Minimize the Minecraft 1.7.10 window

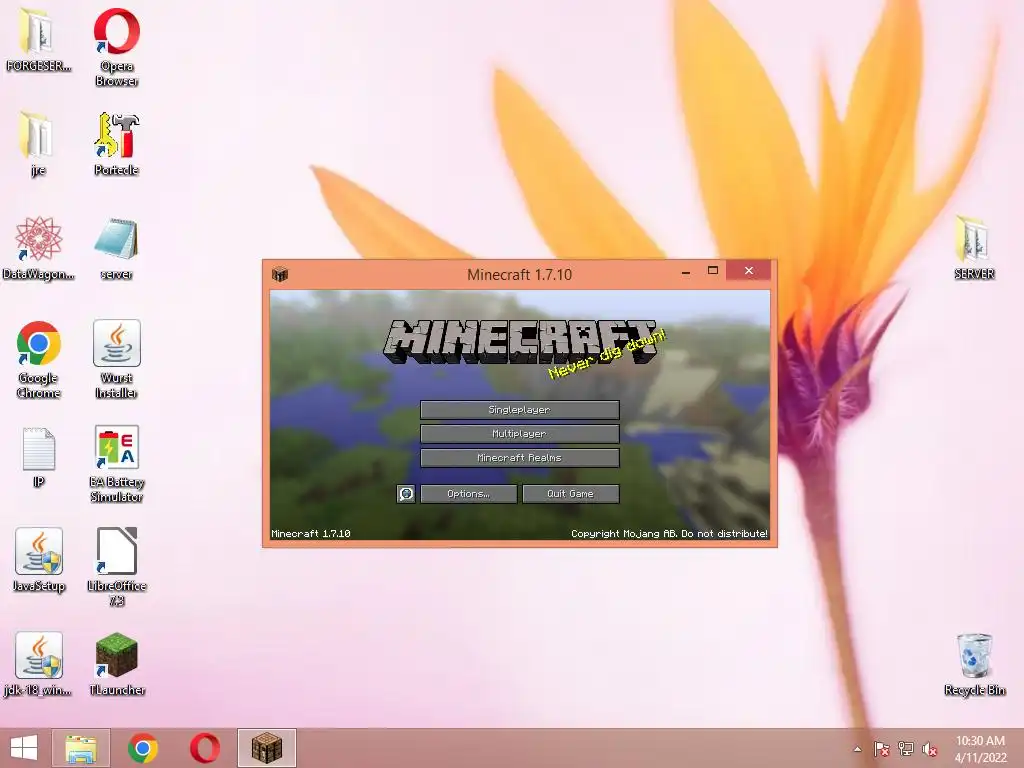click(x=686, y=272)
